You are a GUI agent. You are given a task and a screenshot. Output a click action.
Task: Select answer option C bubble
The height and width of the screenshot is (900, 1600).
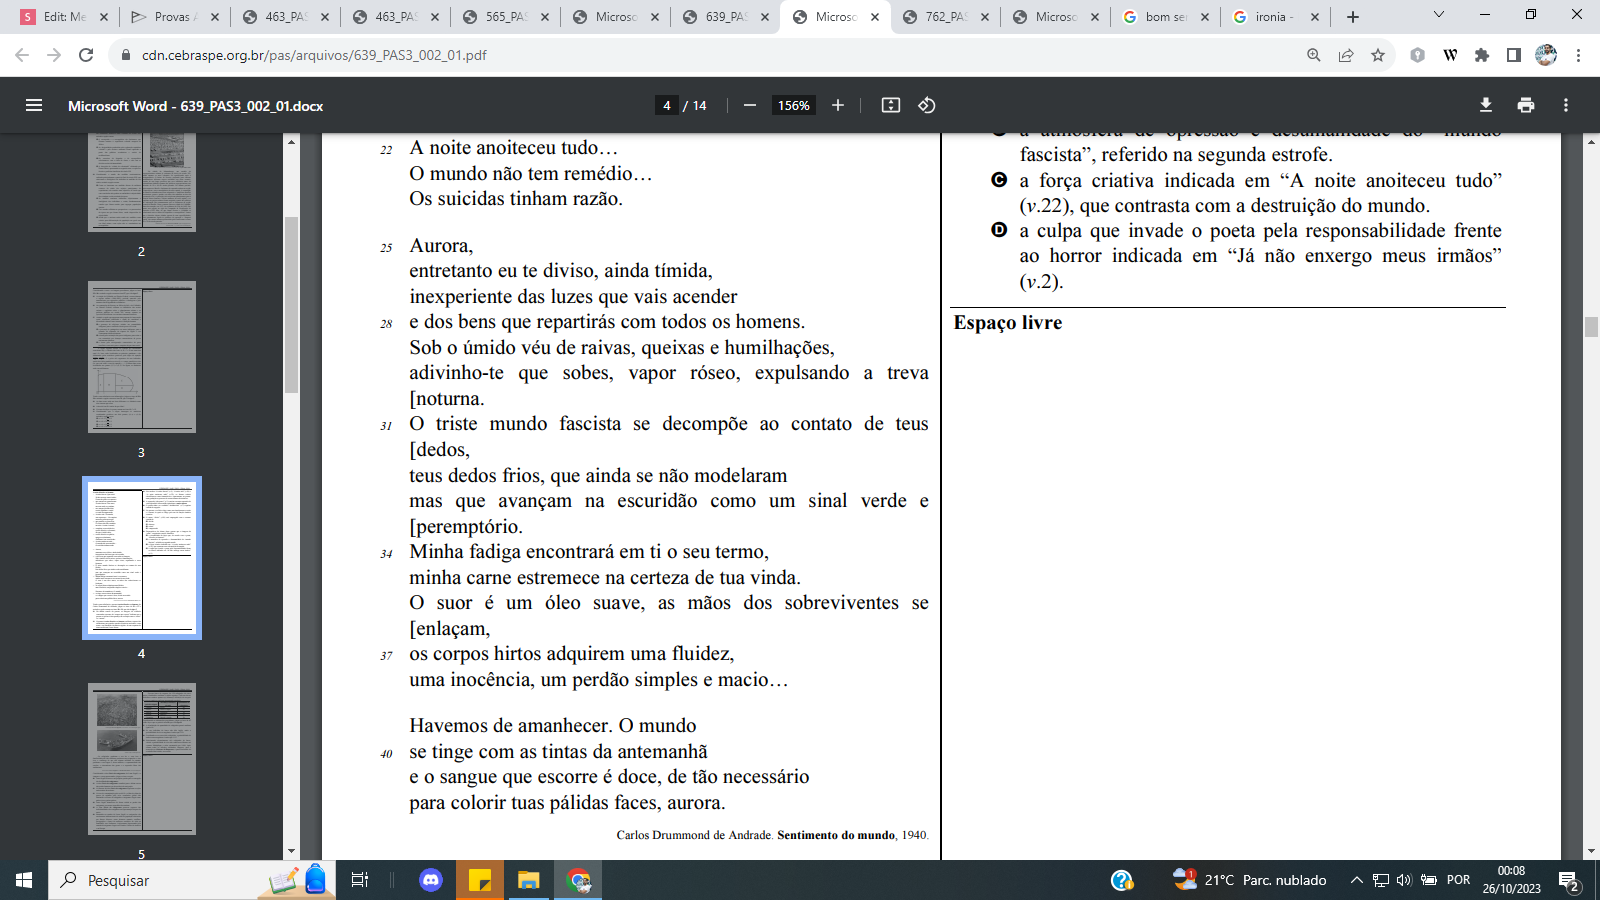pyautogui.click(x=999, y=180)
